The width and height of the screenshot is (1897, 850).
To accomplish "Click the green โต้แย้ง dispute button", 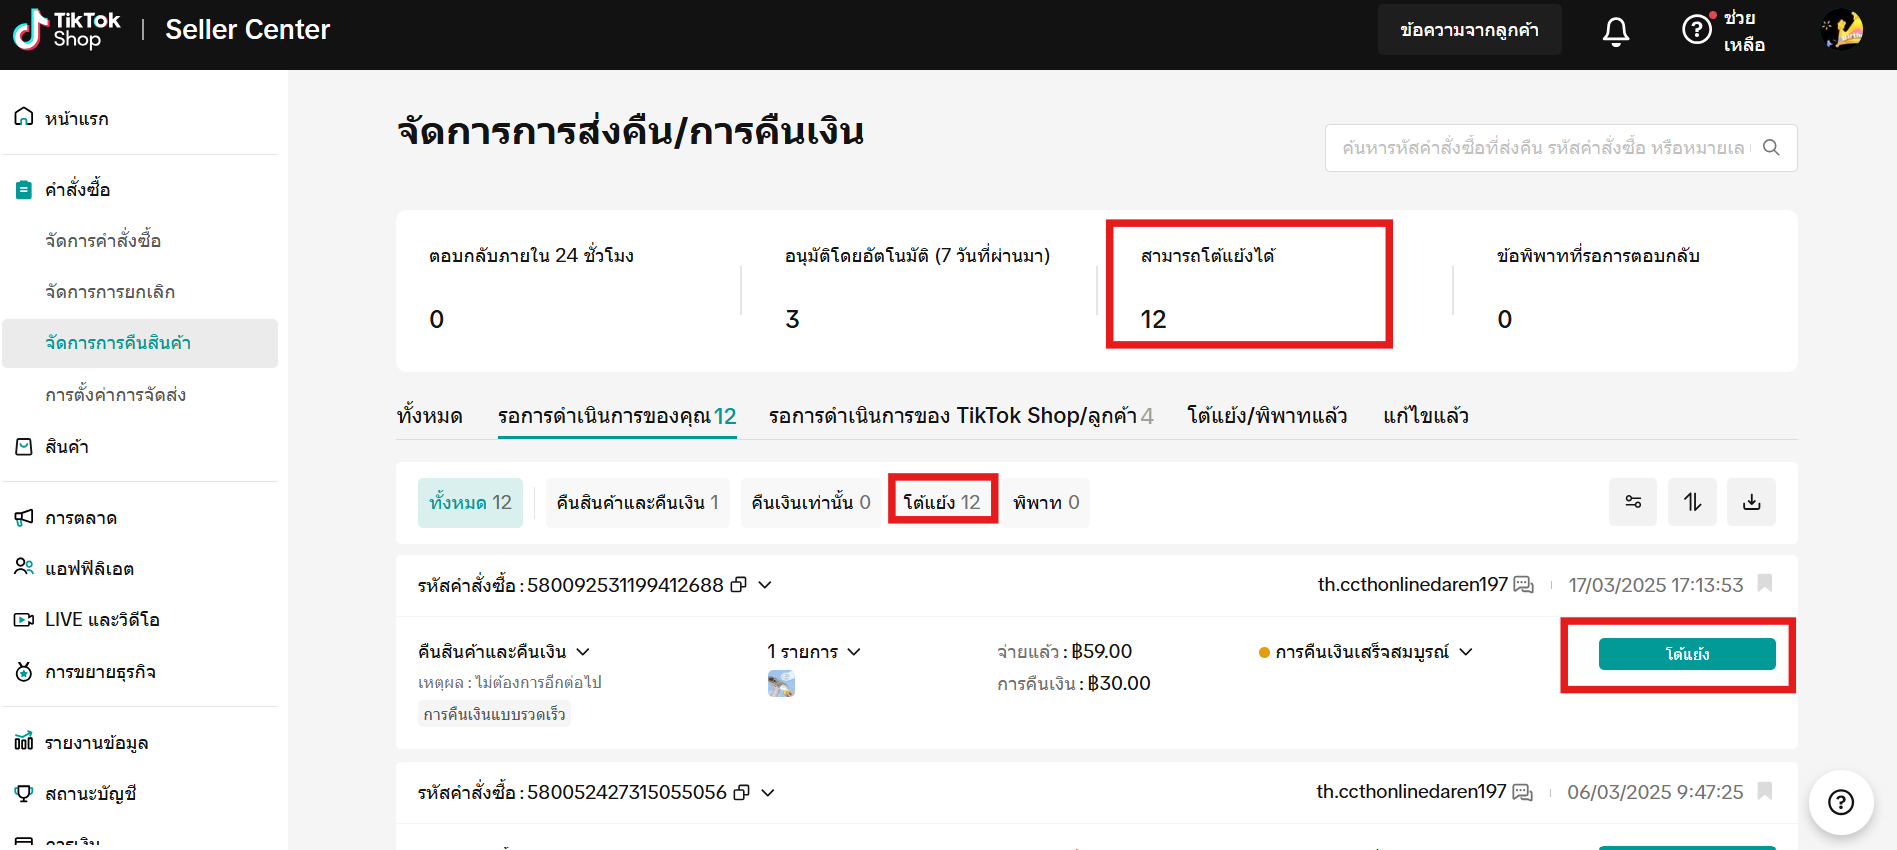I will [x=1686, y=654].
